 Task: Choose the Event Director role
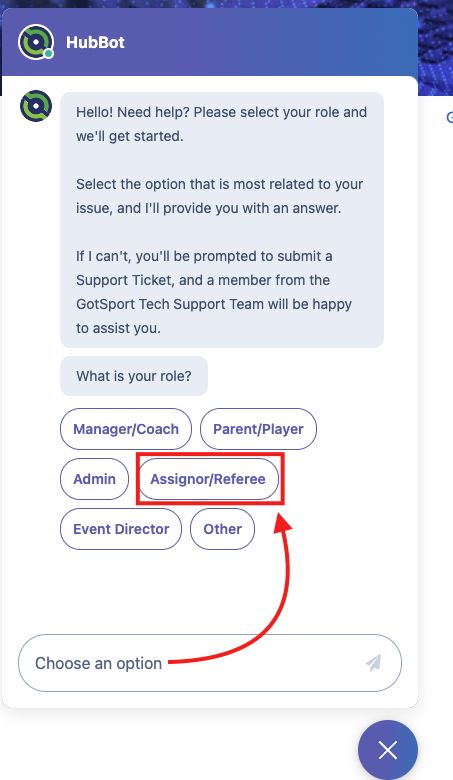121,529
